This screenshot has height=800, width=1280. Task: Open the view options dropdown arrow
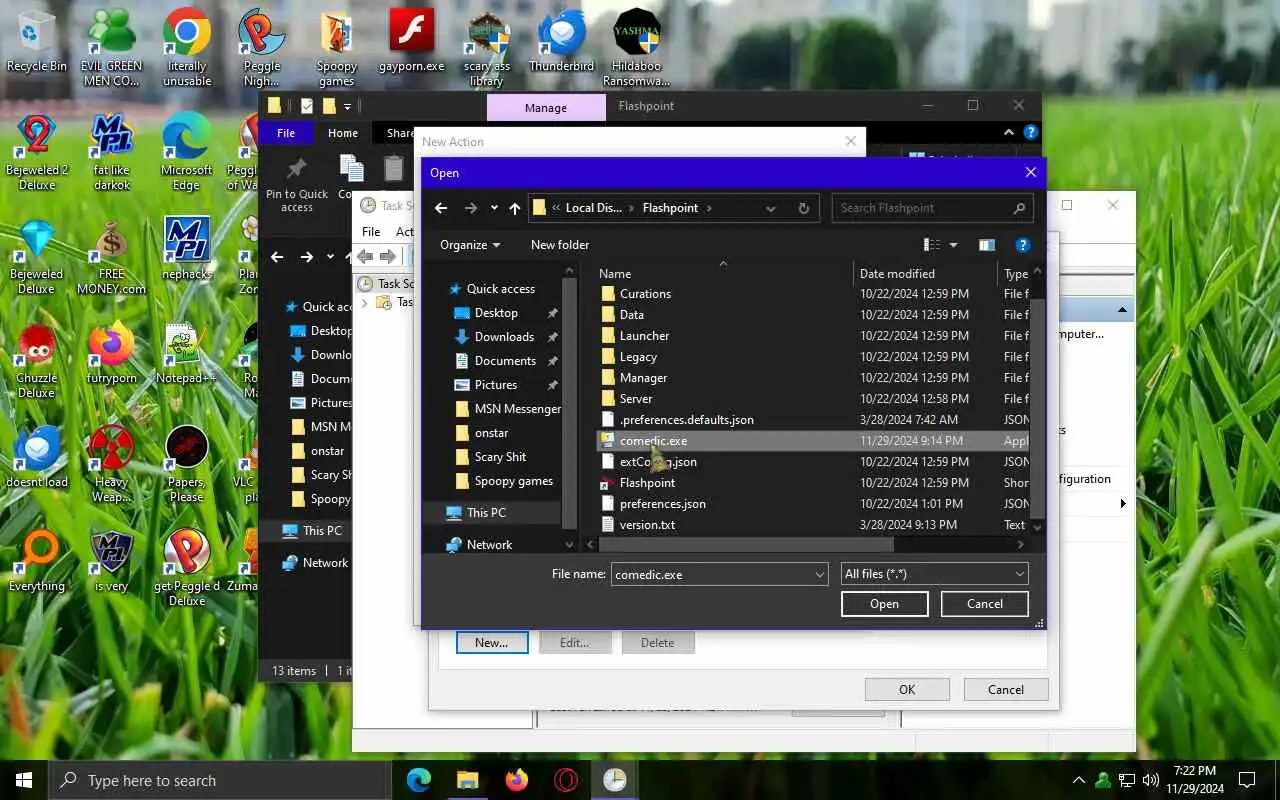(953, 245)
